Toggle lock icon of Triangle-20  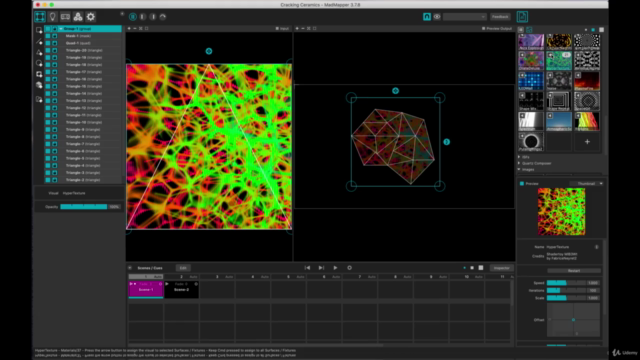55,50
